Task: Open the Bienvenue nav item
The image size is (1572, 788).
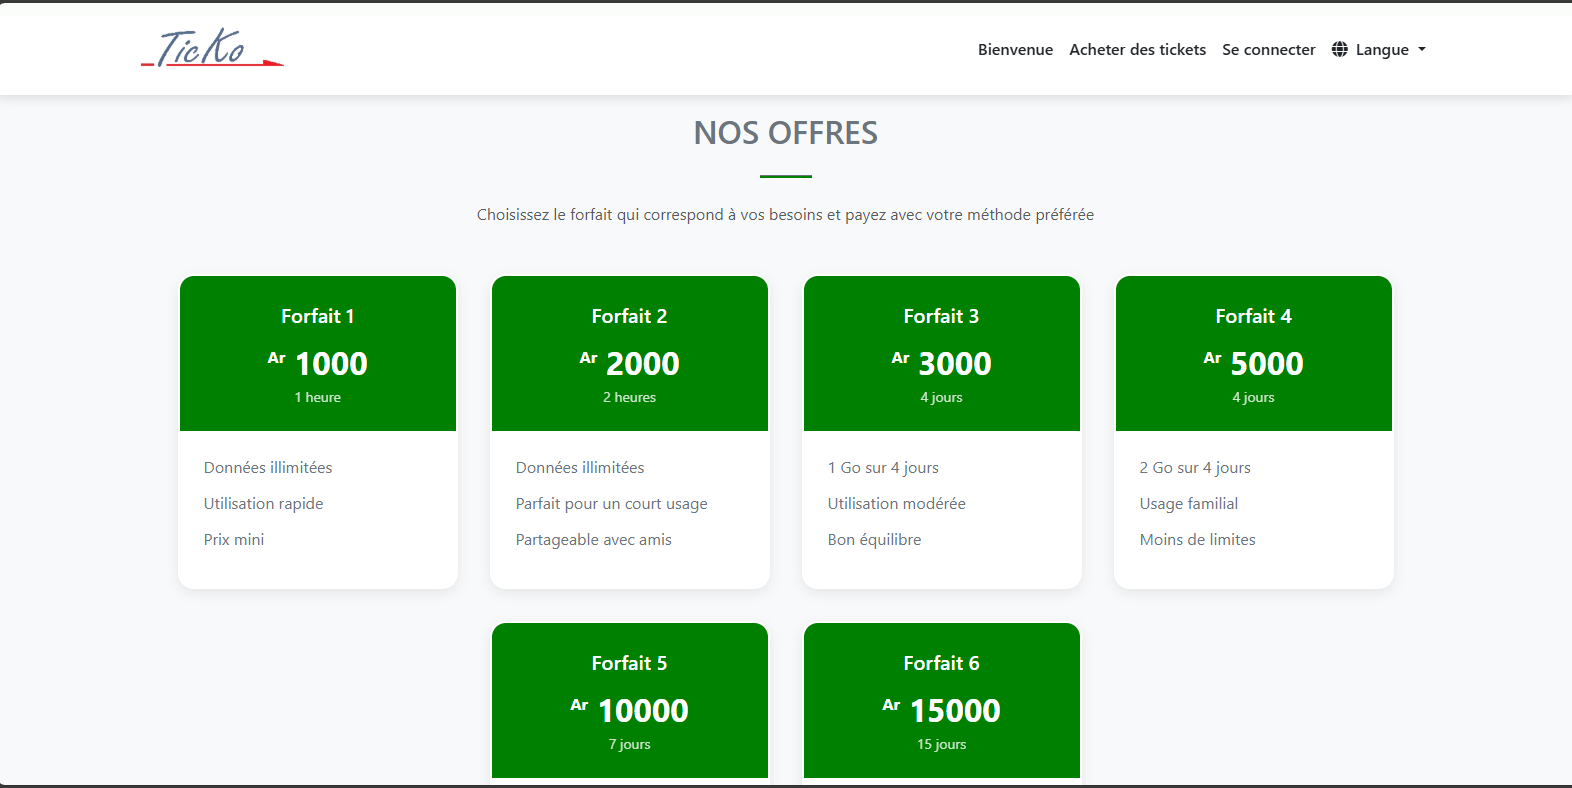Action: (x=1015, y=49)
